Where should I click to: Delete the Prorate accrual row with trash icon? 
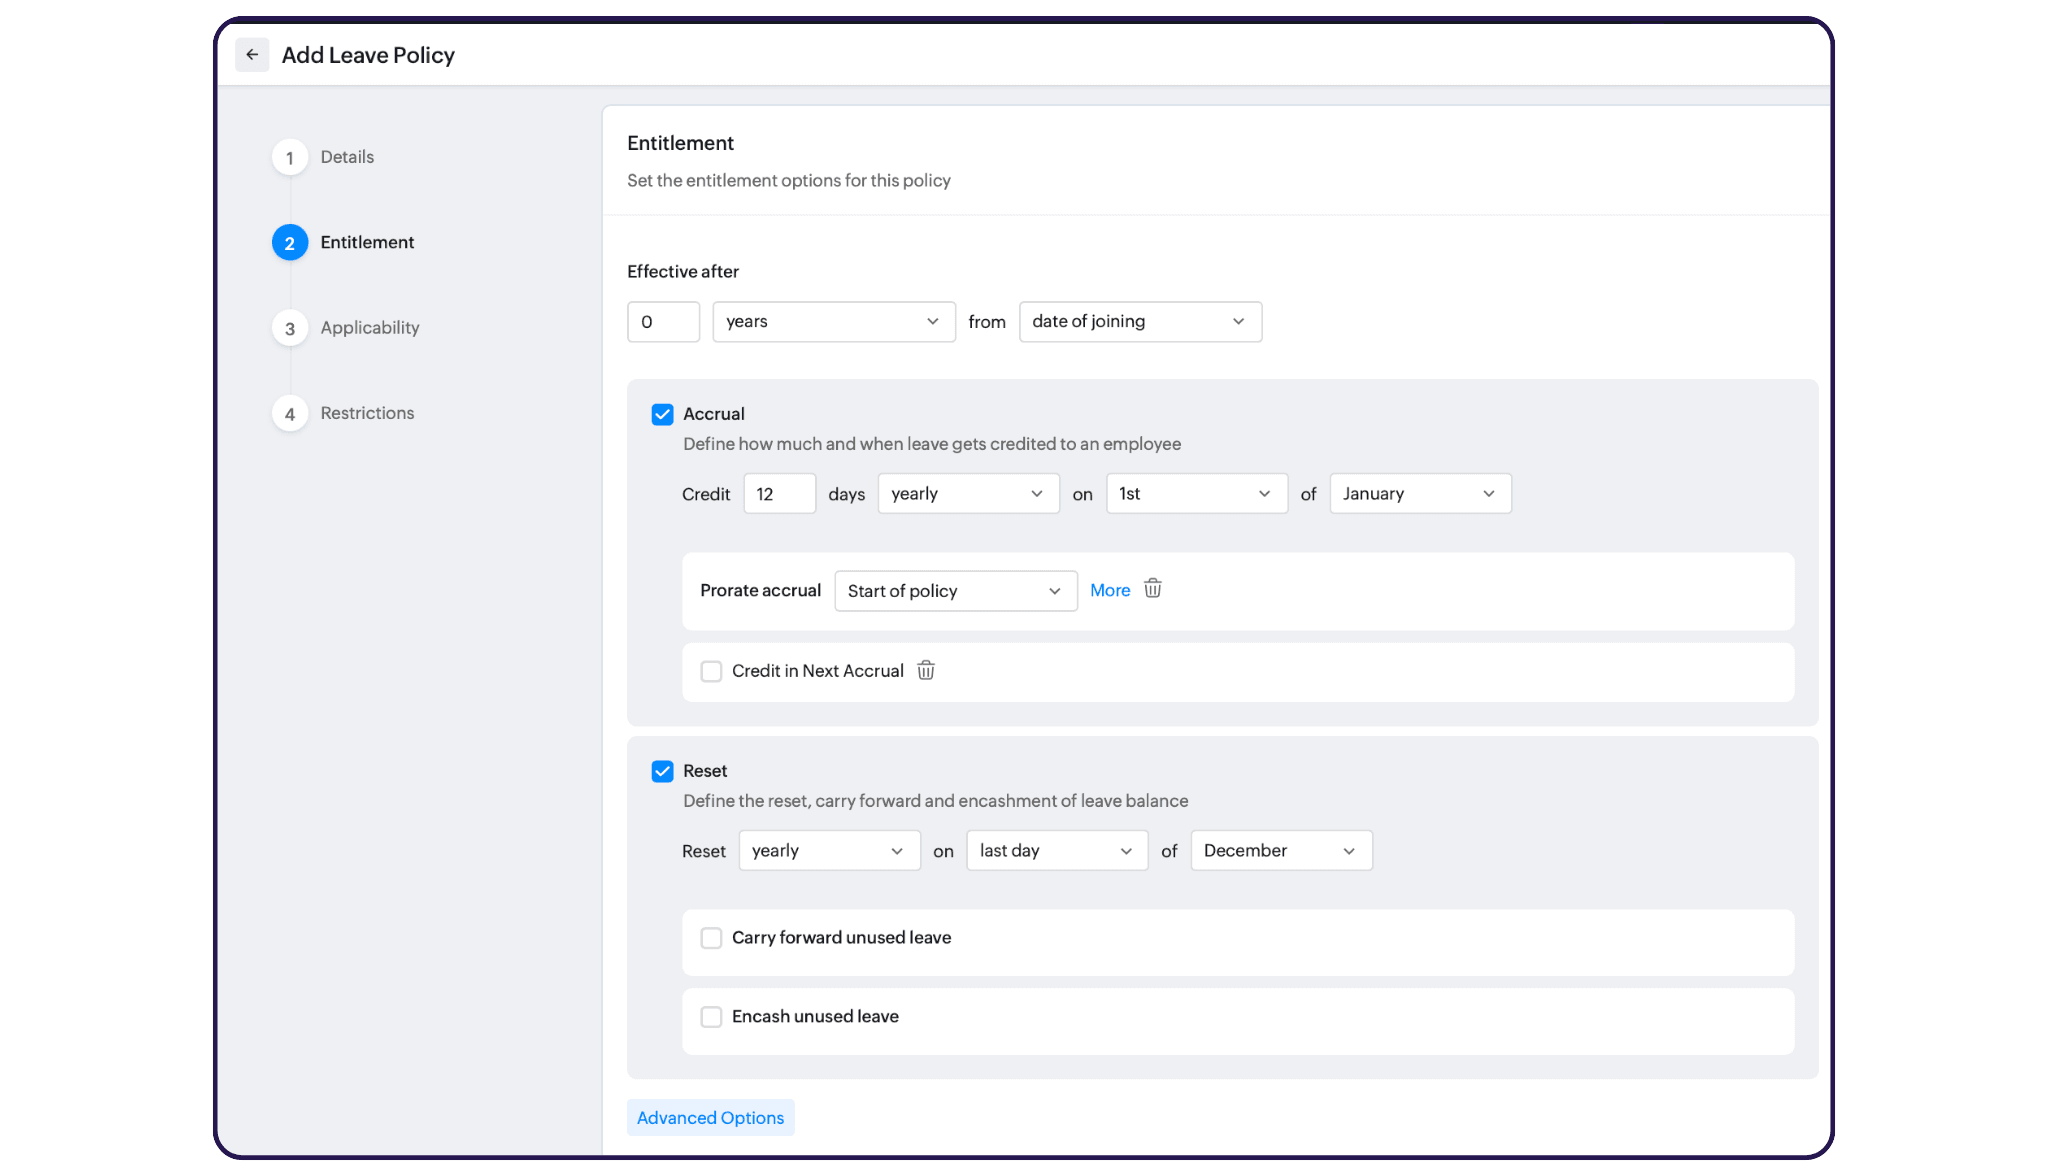[x=1153, y=589]
